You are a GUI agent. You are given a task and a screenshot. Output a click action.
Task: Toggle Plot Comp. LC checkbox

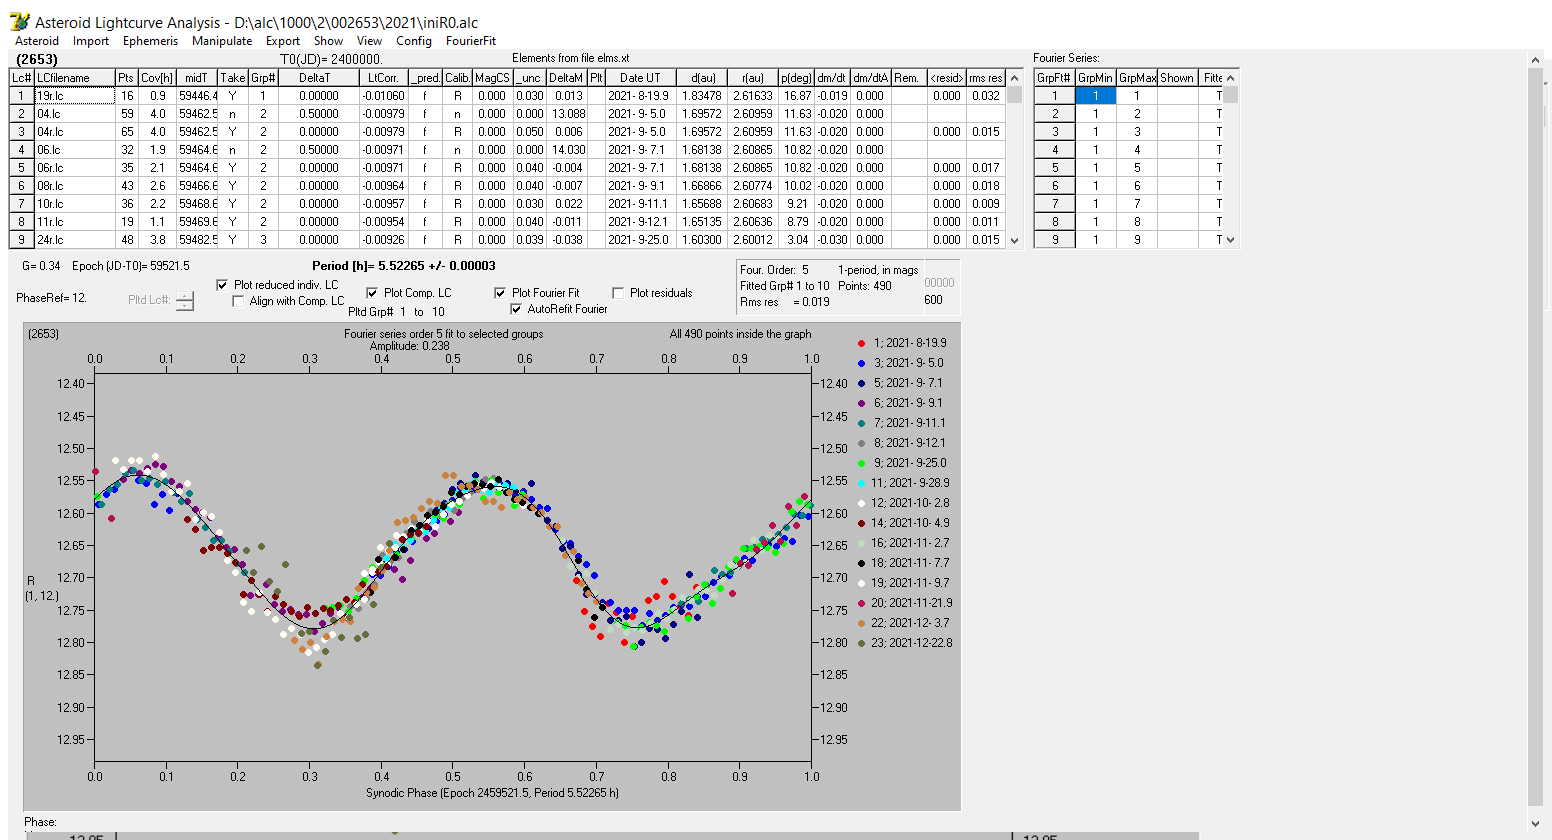(x=372, y=293)
